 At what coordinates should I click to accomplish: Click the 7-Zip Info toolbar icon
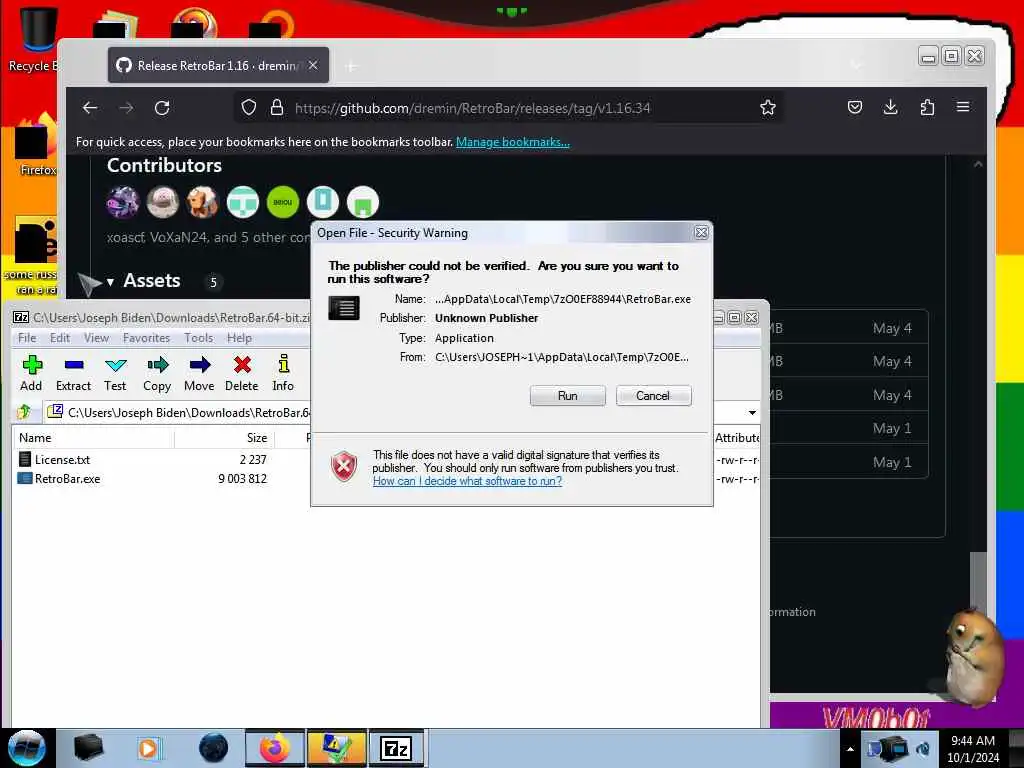(283, 373)
